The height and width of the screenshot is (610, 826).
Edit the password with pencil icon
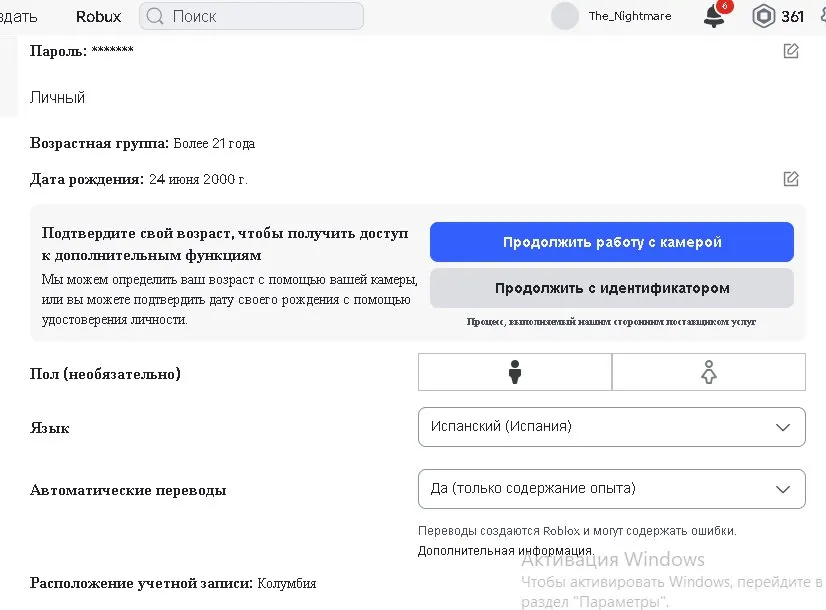(x=791, y=51)
